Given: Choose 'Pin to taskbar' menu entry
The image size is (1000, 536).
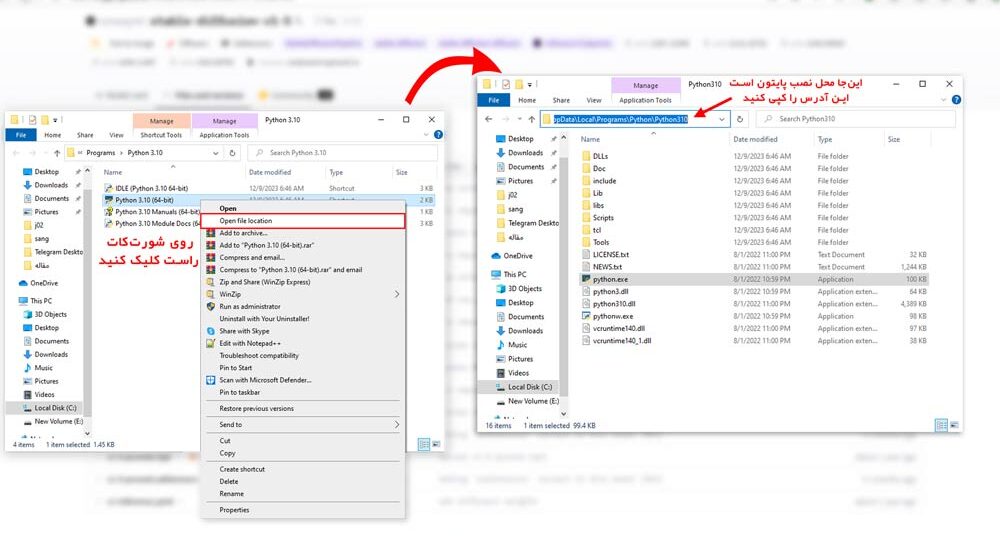Looking at the screenshot, I should click(239, 392).
